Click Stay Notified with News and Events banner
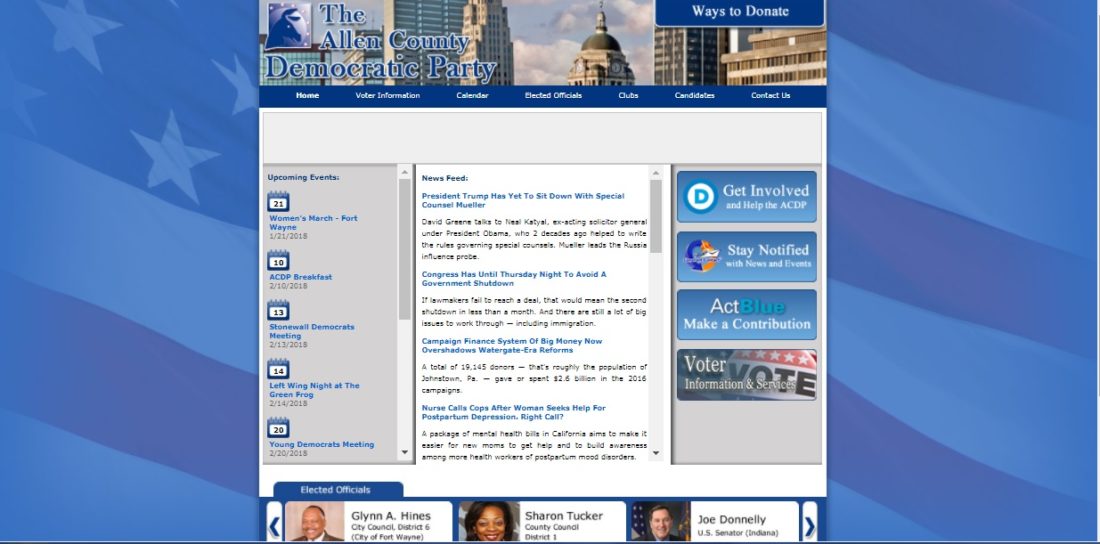This screenshot has height=544, width=1100. click(746, 256)
